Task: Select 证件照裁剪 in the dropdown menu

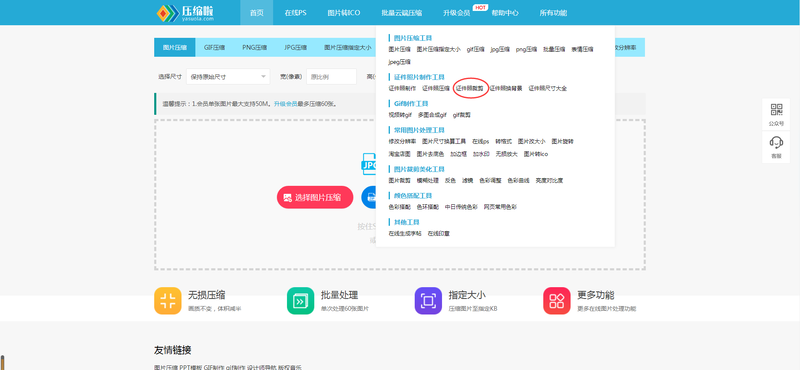Action: pos(469,88)
